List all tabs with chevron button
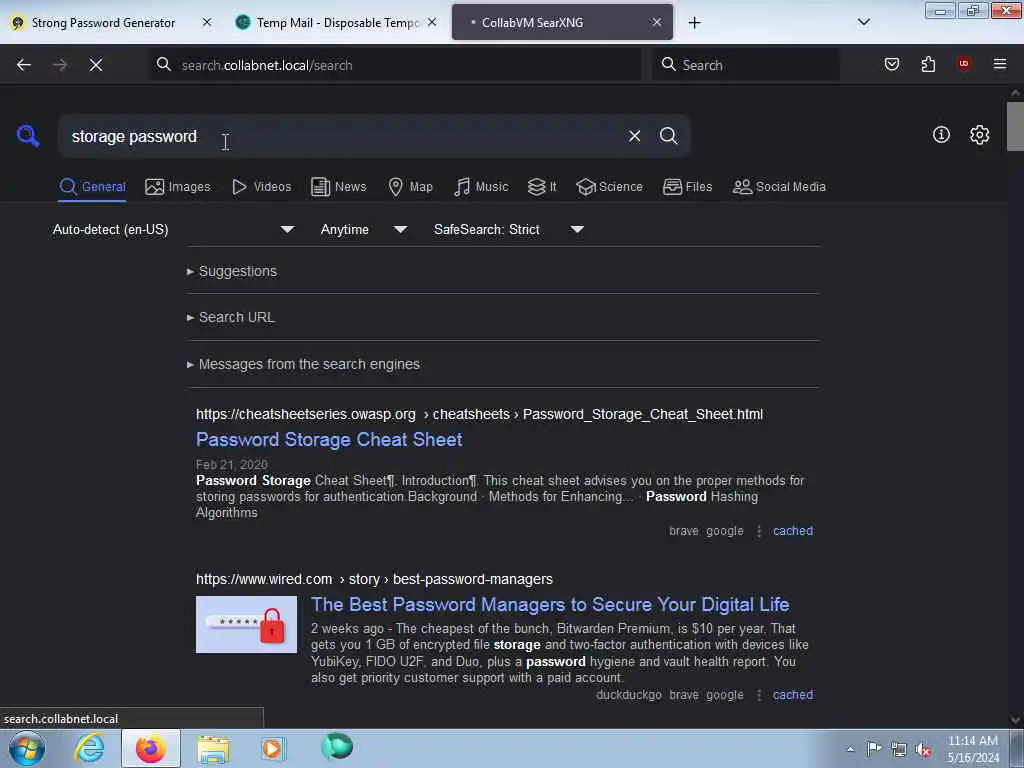This screenshot has width=1024, height=768. pyautogui.click(x=863, y=22)
